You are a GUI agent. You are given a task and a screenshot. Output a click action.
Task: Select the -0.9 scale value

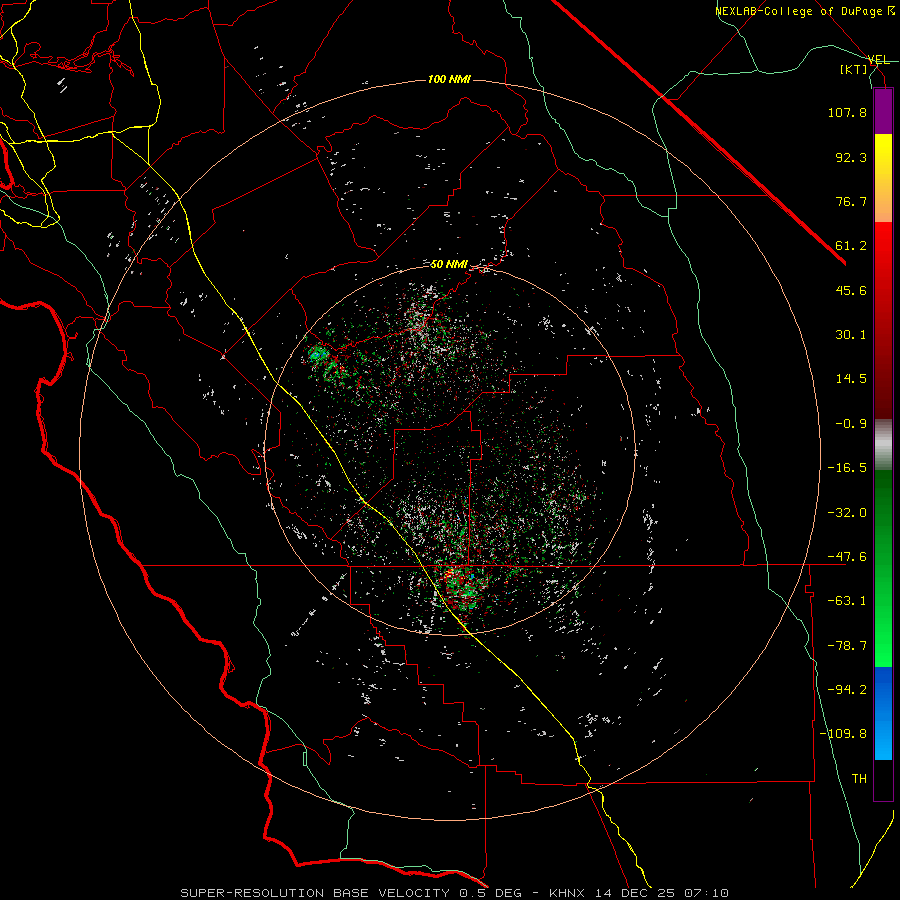(x=847, y=424)
